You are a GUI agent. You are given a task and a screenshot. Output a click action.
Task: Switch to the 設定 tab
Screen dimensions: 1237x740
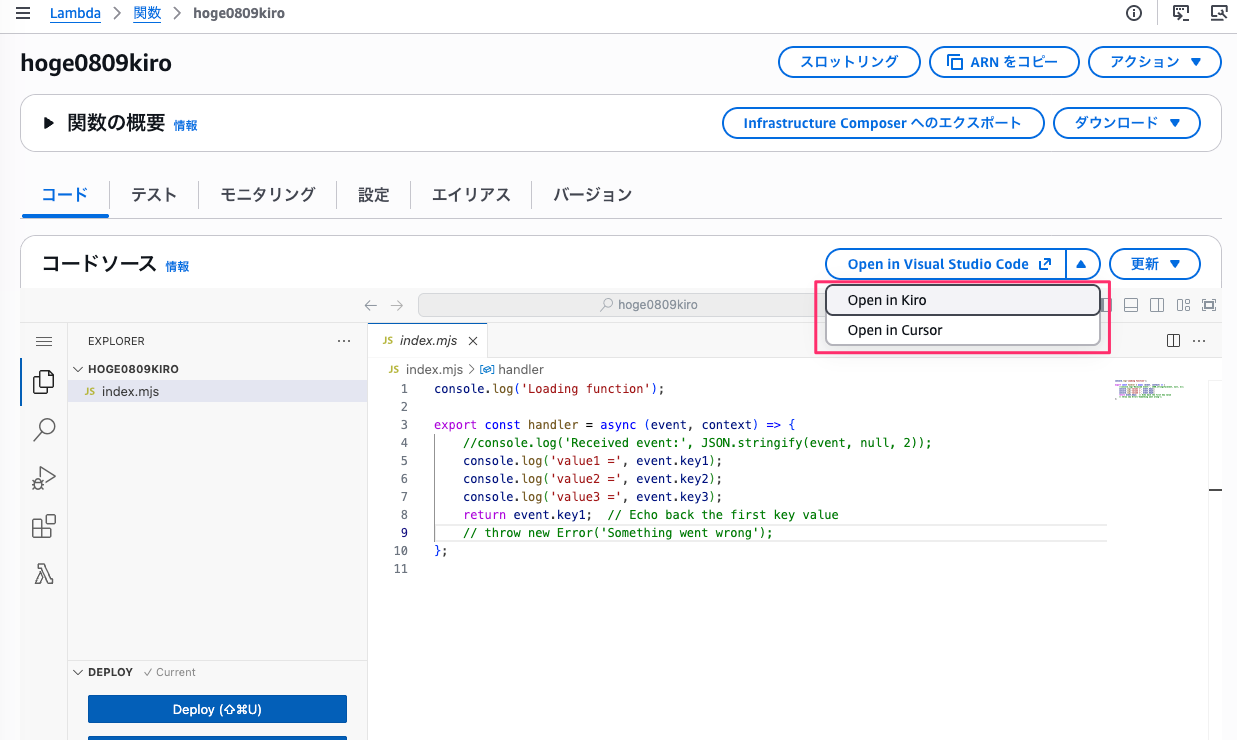374,195
